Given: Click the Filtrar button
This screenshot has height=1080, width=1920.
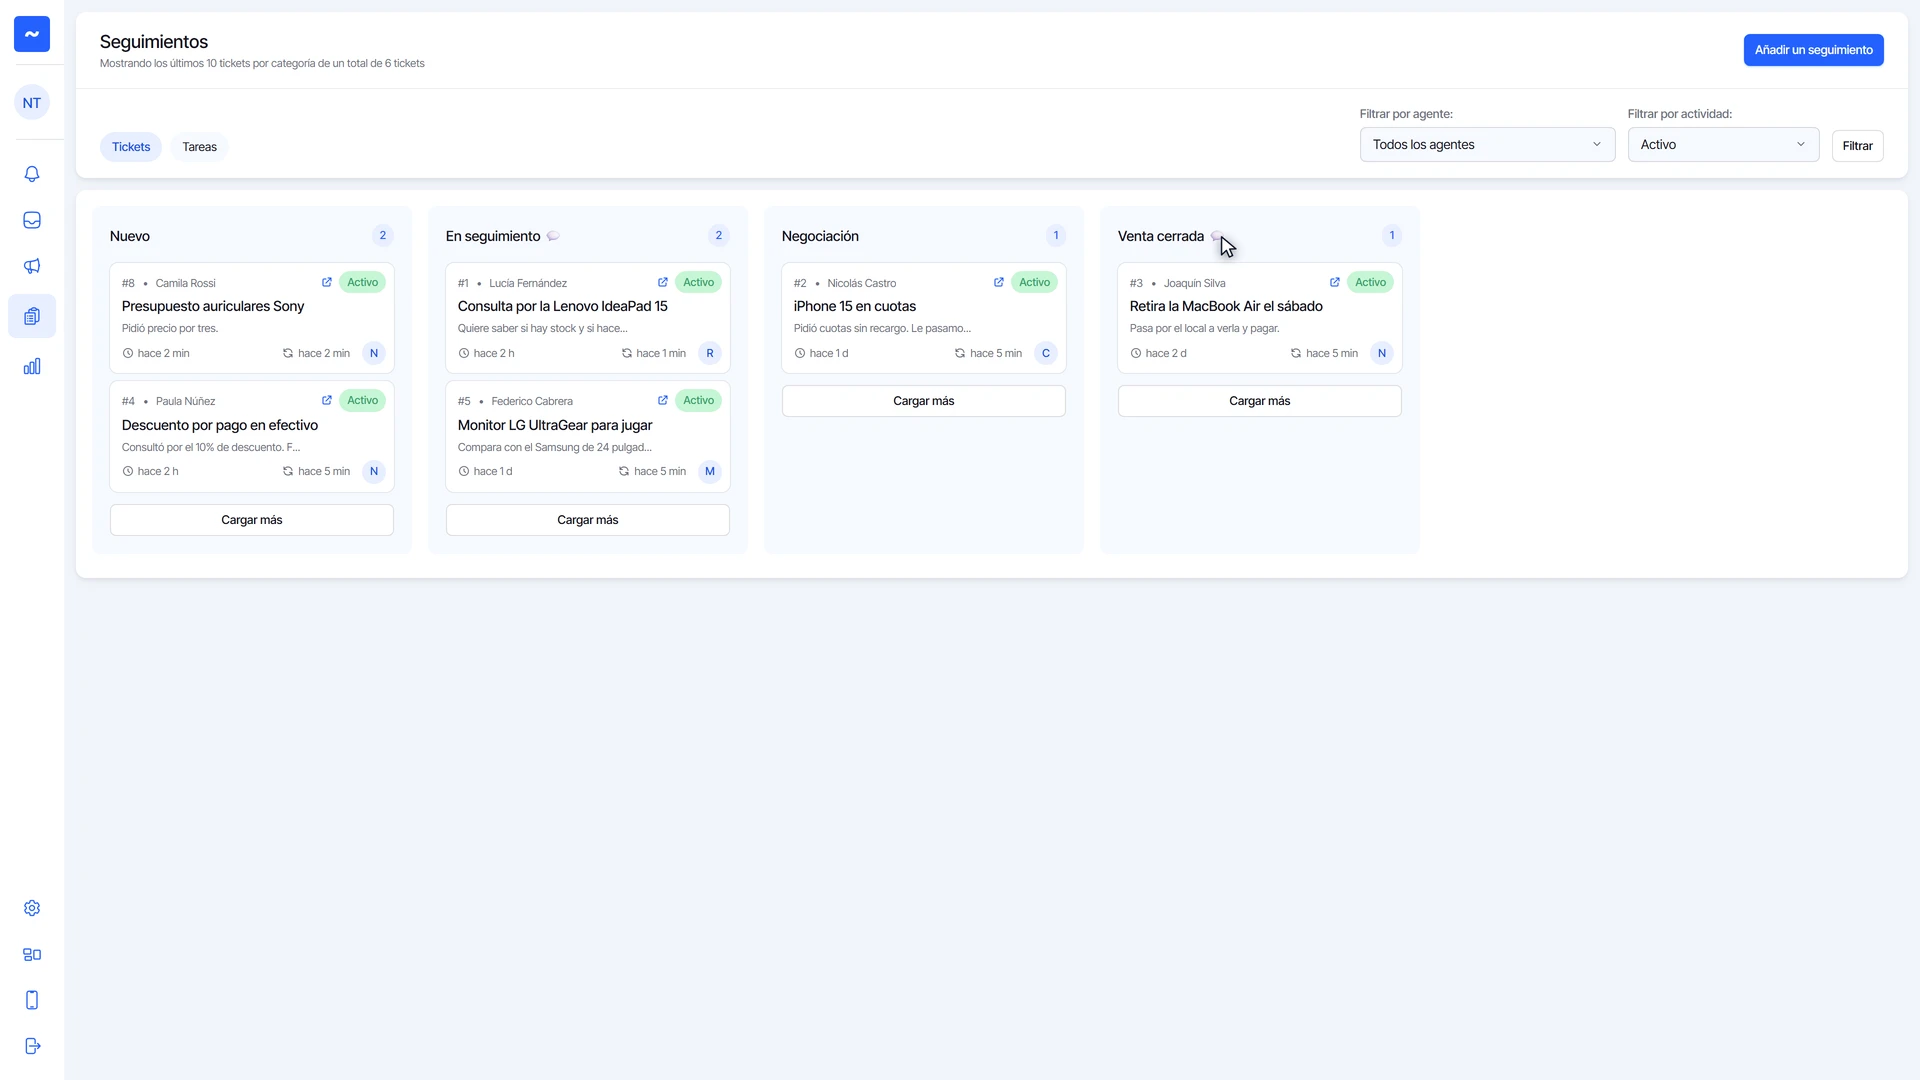Looking at the screenshot, I should tap(1857, 146).
